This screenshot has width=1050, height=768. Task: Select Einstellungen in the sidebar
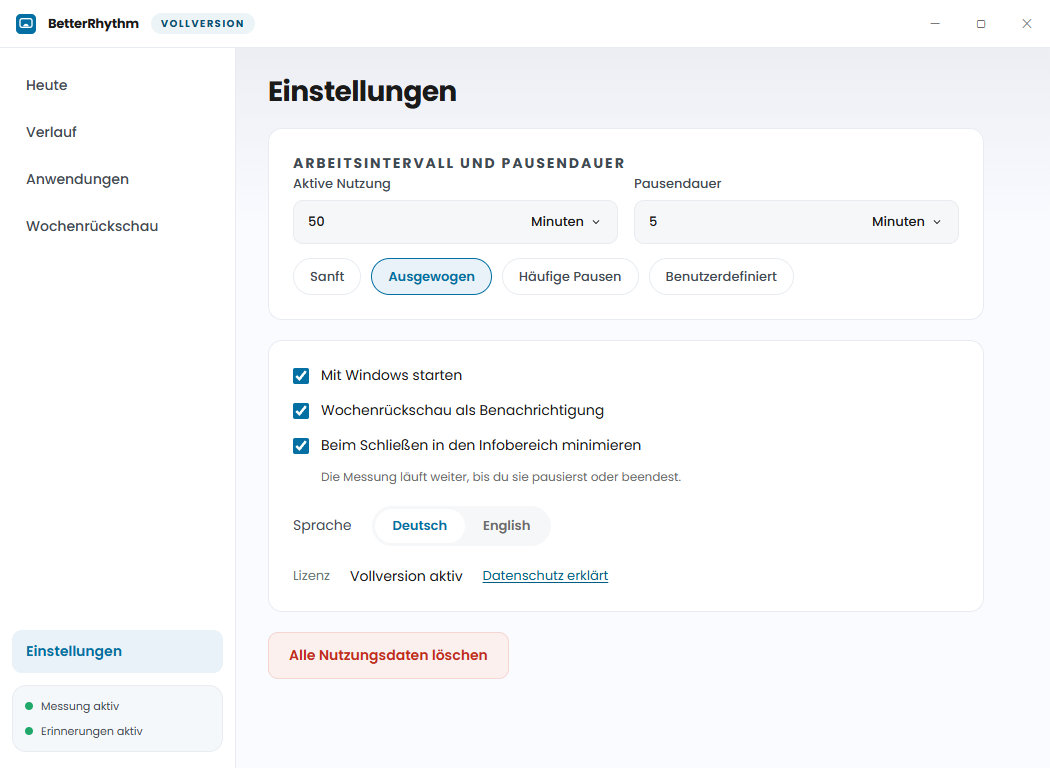(117, 651)
